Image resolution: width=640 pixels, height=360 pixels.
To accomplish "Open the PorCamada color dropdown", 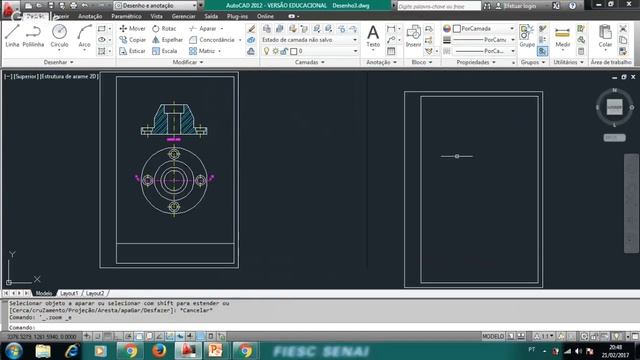I will (x=484, y=29).
